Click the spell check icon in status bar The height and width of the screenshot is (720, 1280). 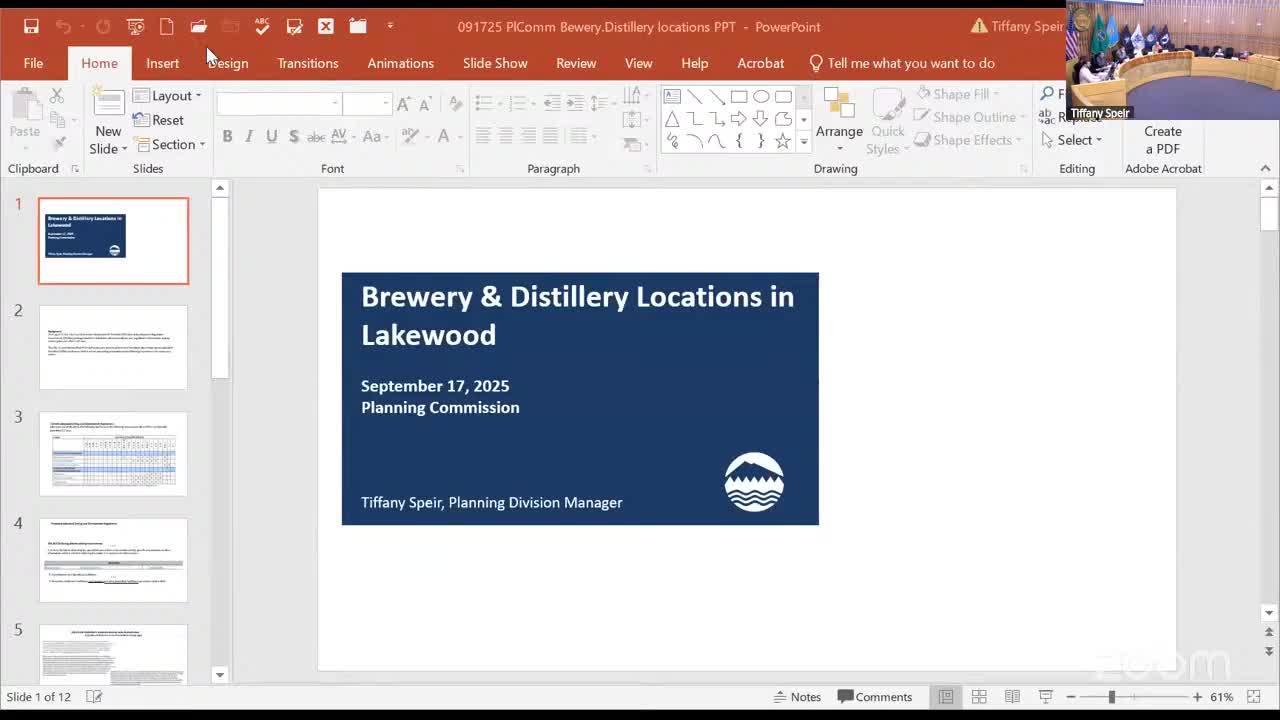click(x=93, y=697)
